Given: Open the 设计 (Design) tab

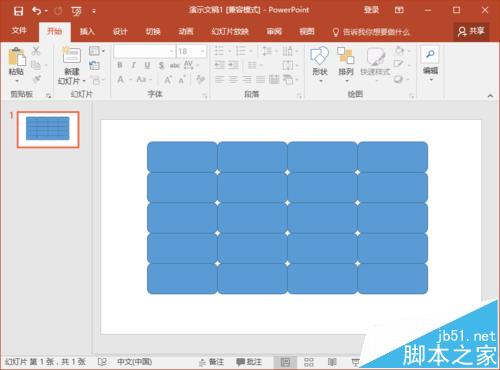Looking at the screenshot, I should click(x=120, y=32).
